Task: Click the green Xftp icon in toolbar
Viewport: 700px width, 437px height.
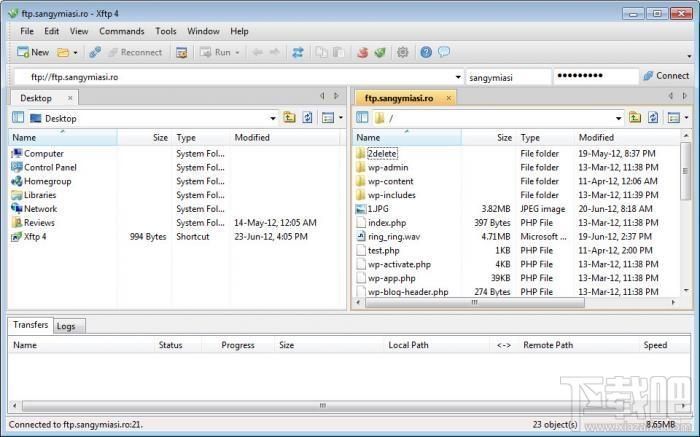Action: 380,53
